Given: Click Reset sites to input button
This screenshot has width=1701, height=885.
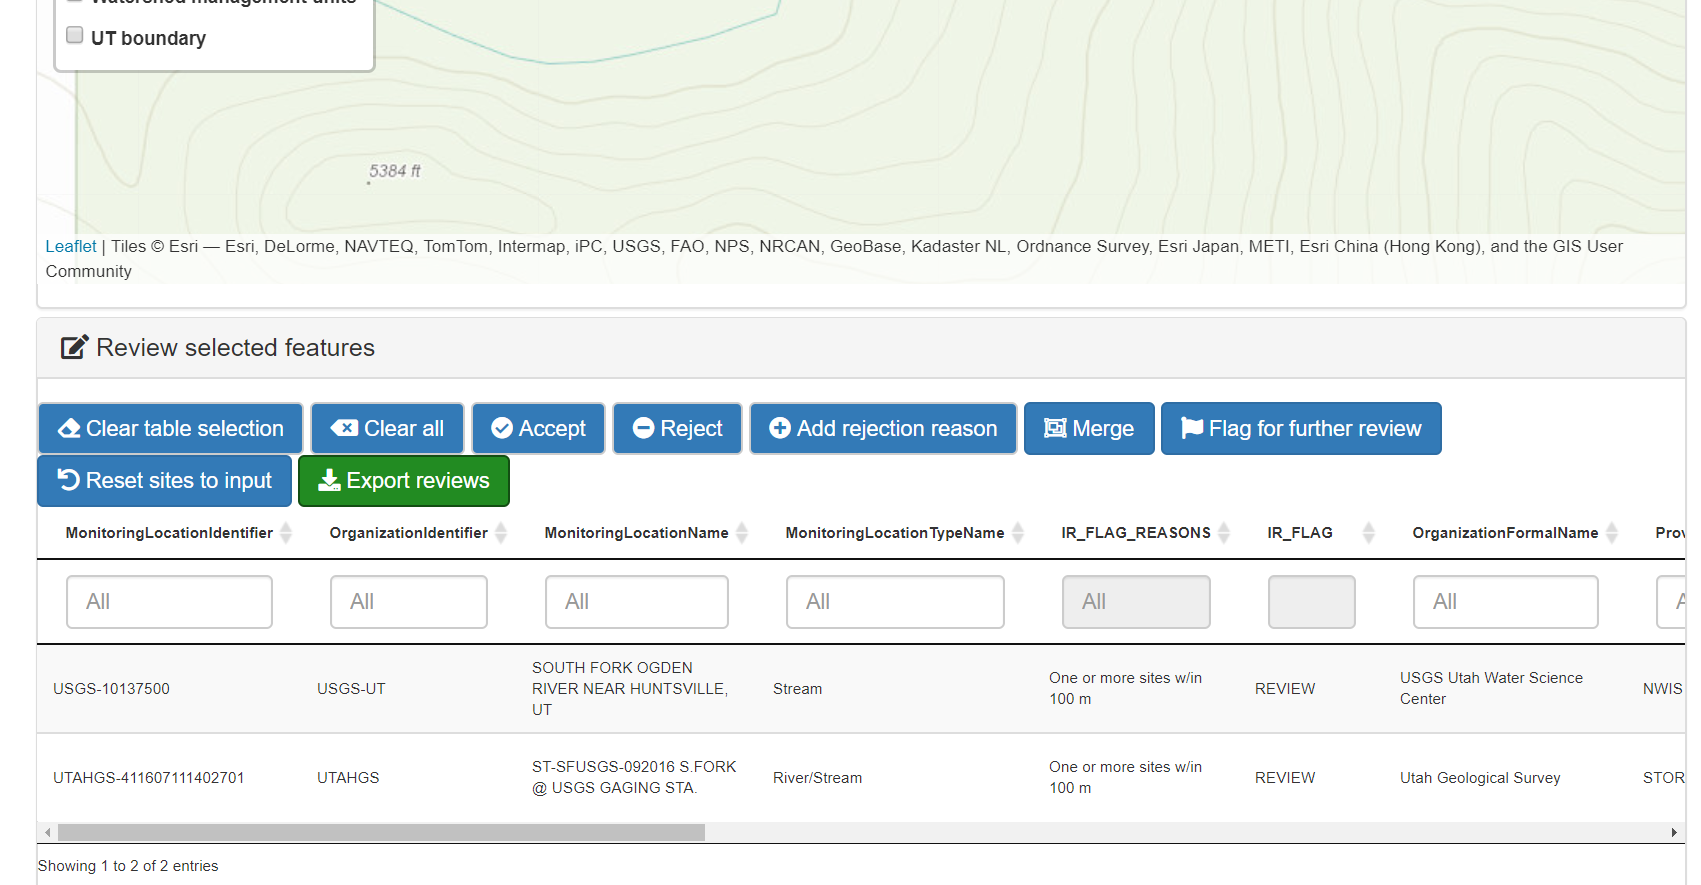Looking at the screenshot, I should (164, 481).
